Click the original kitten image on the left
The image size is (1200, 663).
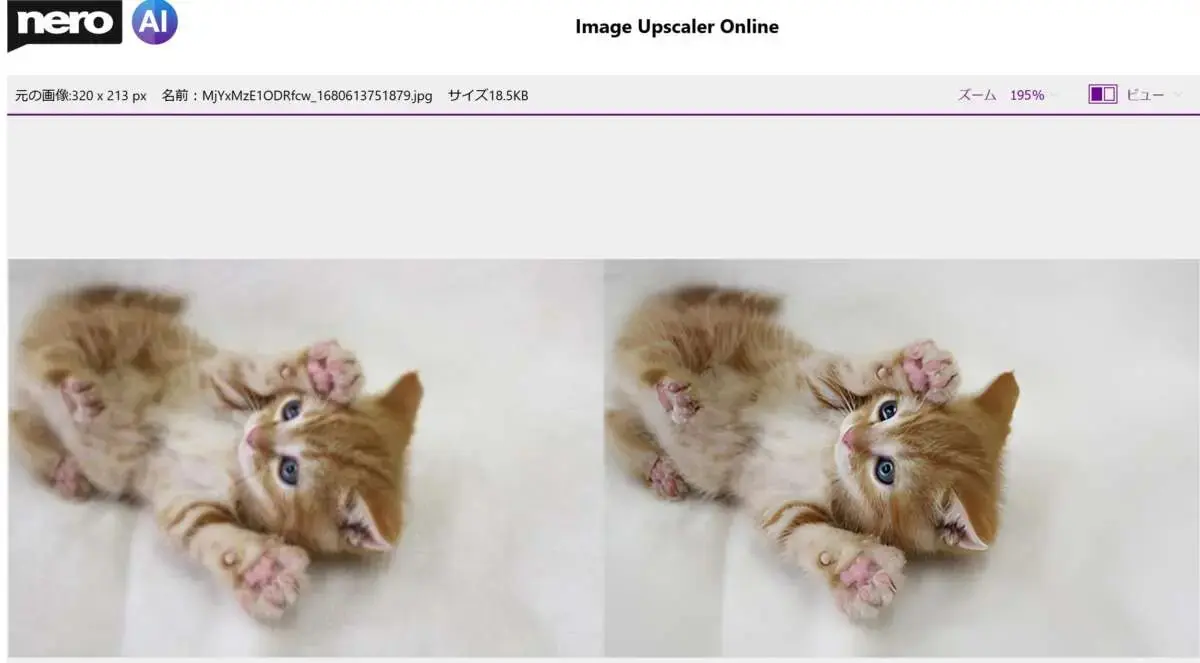tap(306, 458)
